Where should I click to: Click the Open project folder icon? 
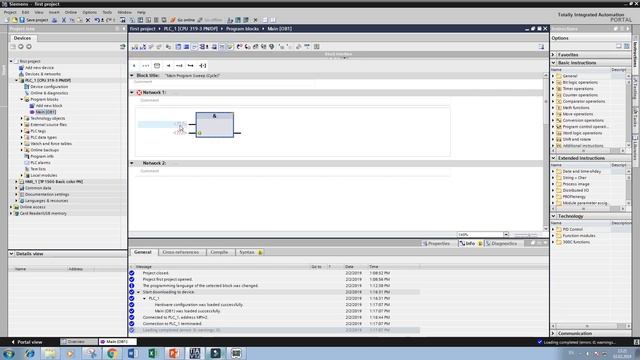point(14,20)
